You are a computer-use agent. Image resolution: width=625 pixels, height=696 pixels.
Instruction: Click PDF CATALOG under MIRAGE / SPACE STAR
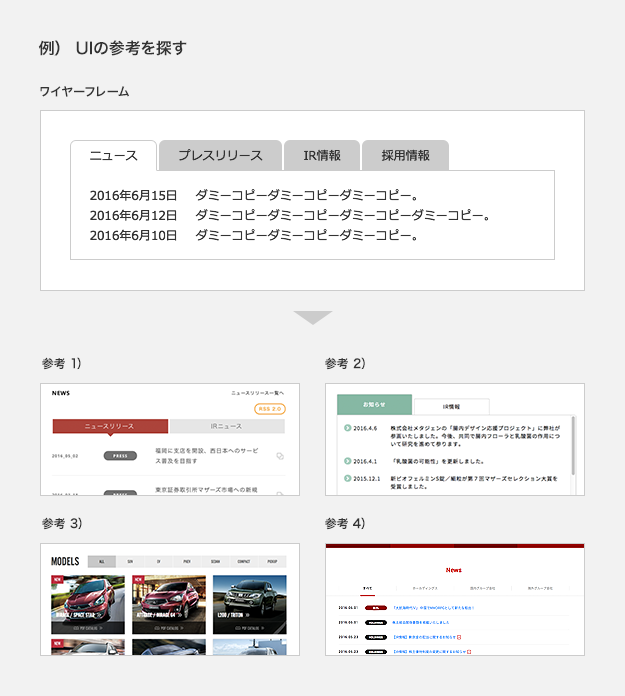click(x=88, y=628)
